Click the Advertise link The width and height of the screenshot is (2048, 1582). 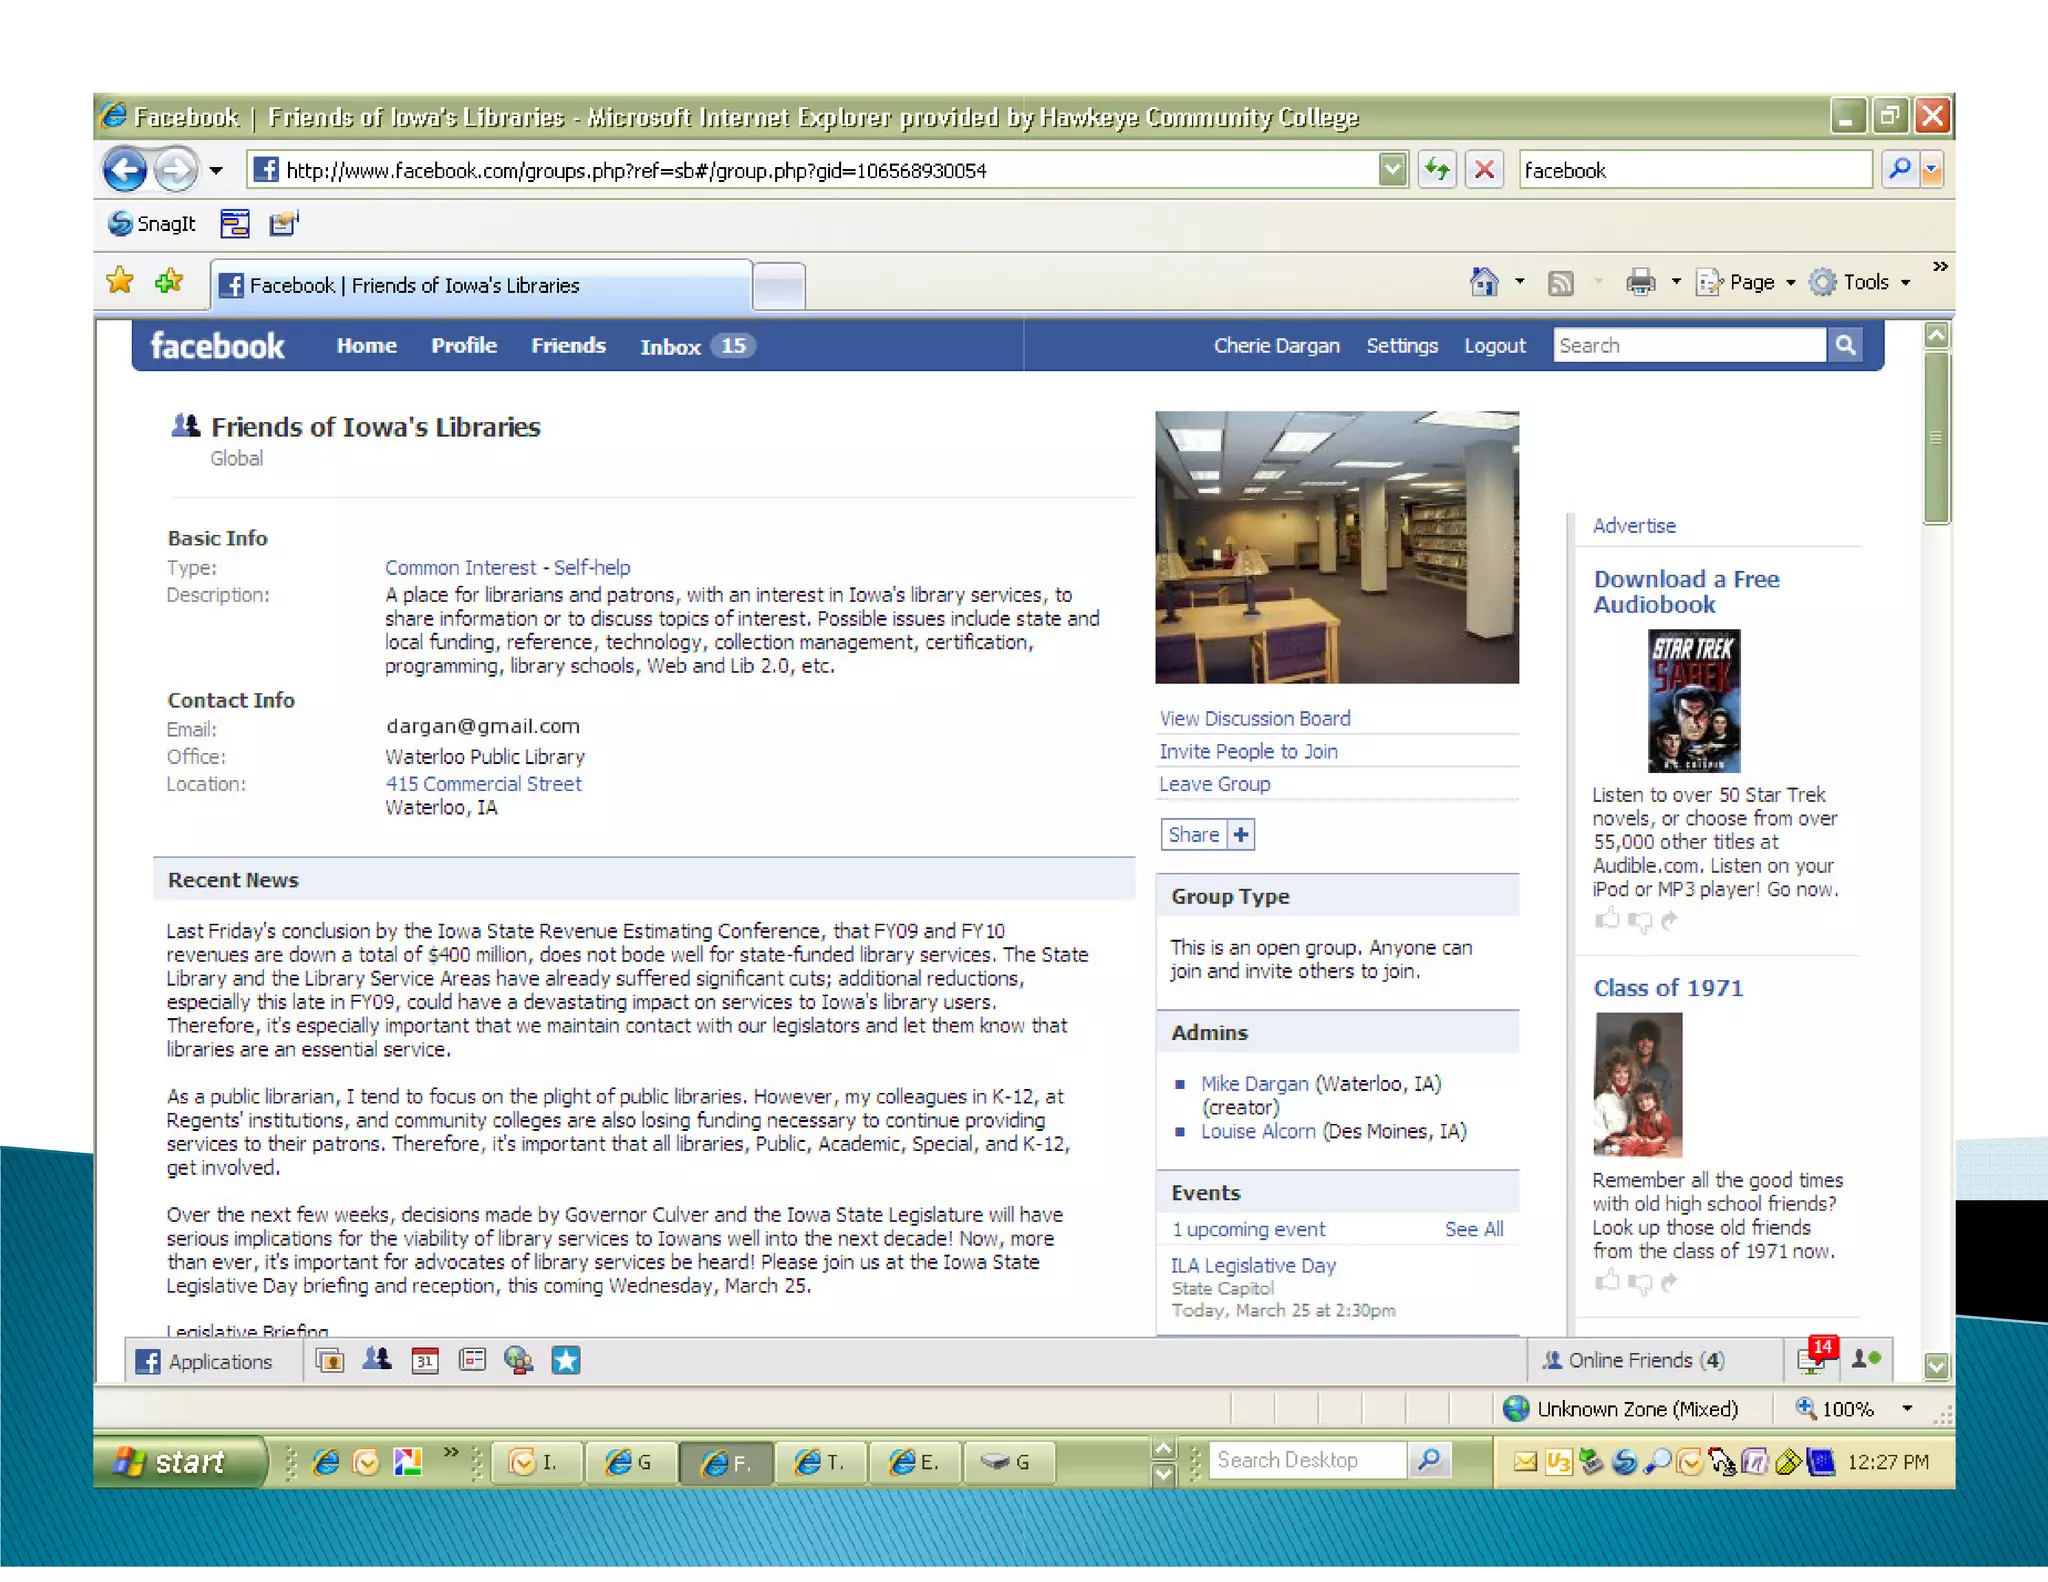(x=1634, y=525)
